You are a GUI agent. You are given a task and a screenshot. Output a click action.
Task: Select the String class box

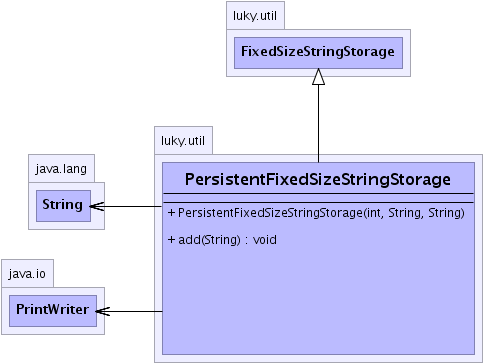tap(63, 206)
